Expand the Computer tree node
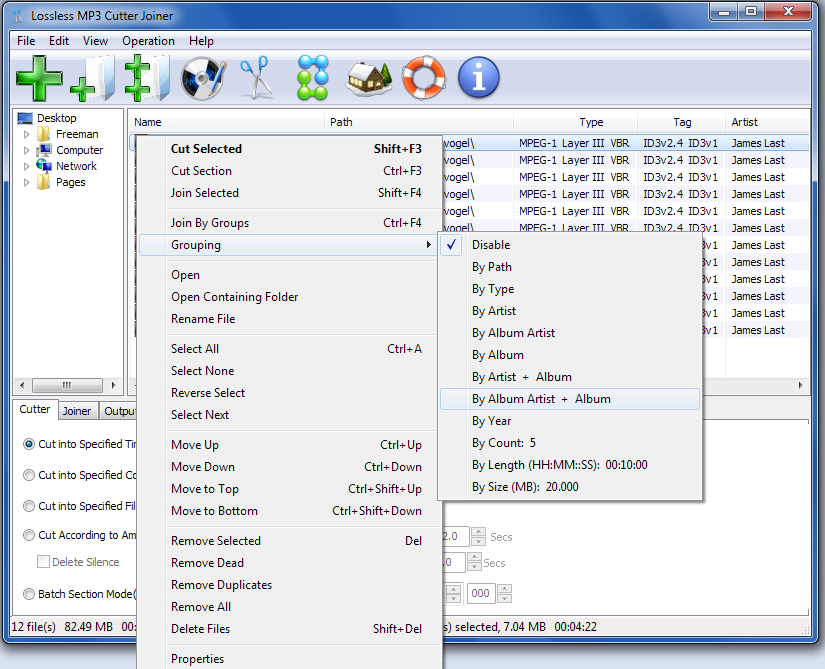Screen dimensions: 825x669 pos(26,150)
